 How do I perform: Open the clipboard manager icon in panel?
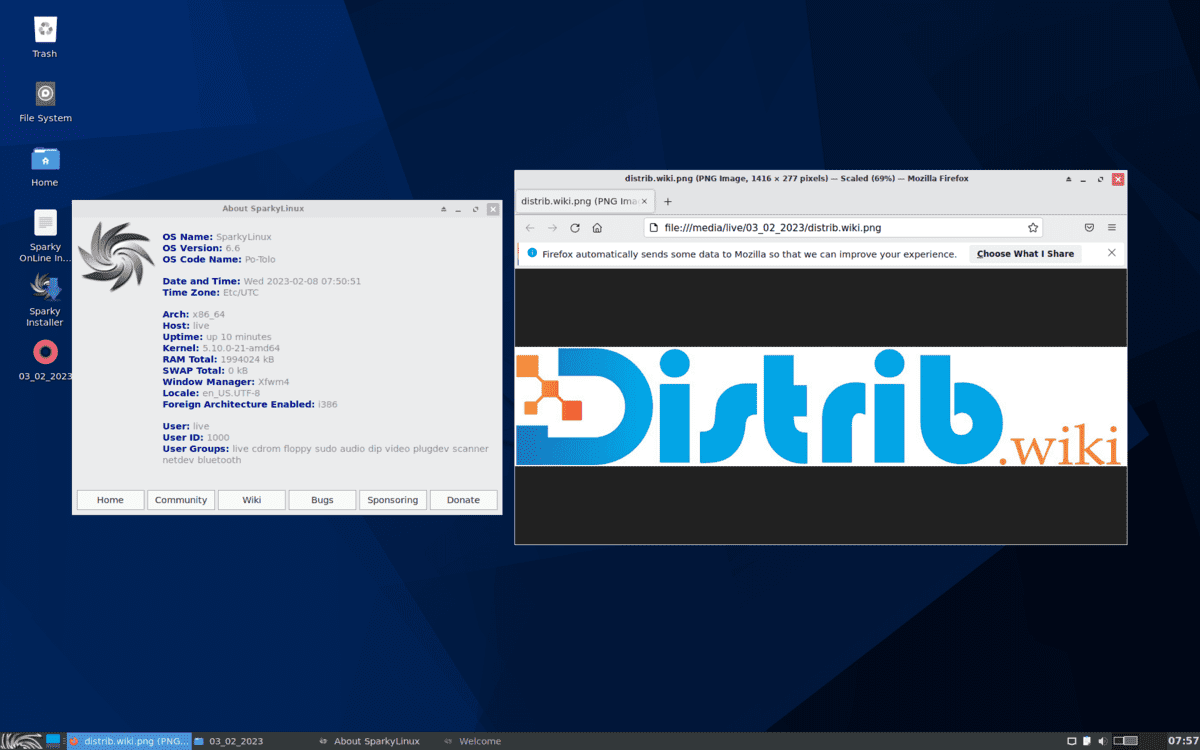1087,741
